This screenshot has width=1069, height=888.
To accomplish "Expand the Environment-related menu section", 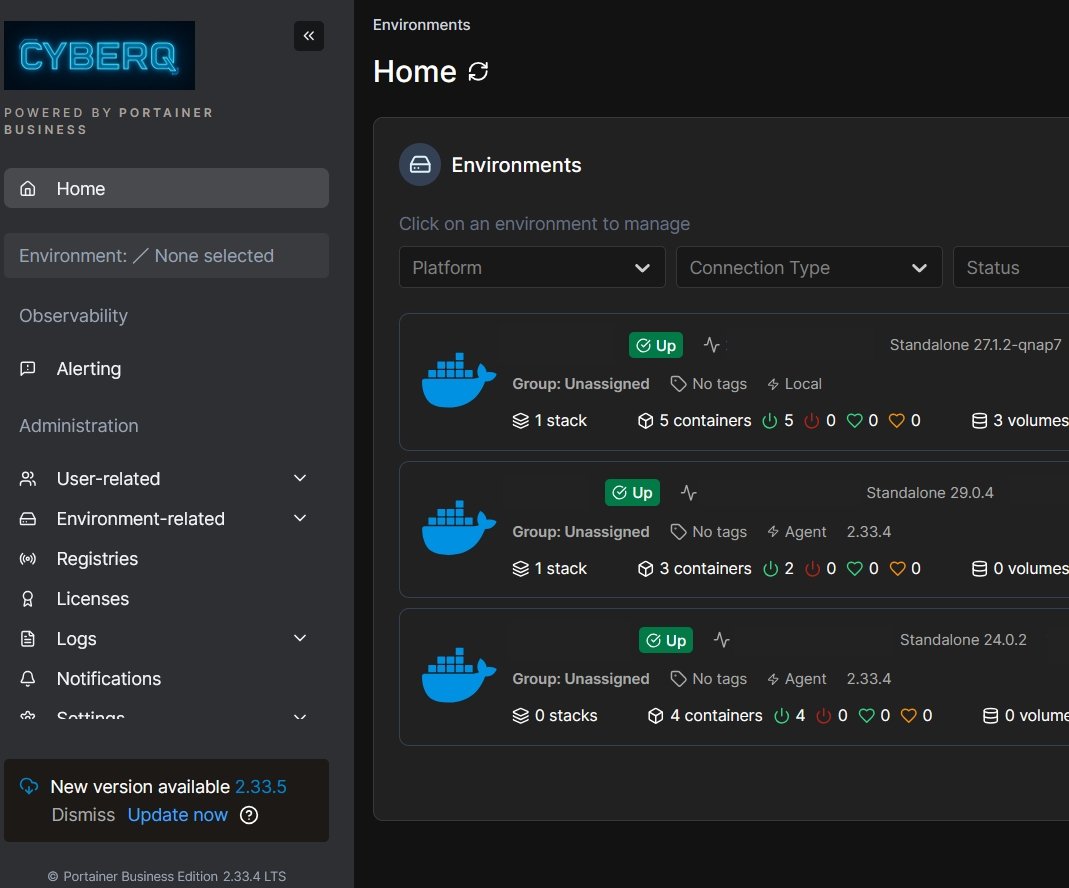I will (166, 519).
